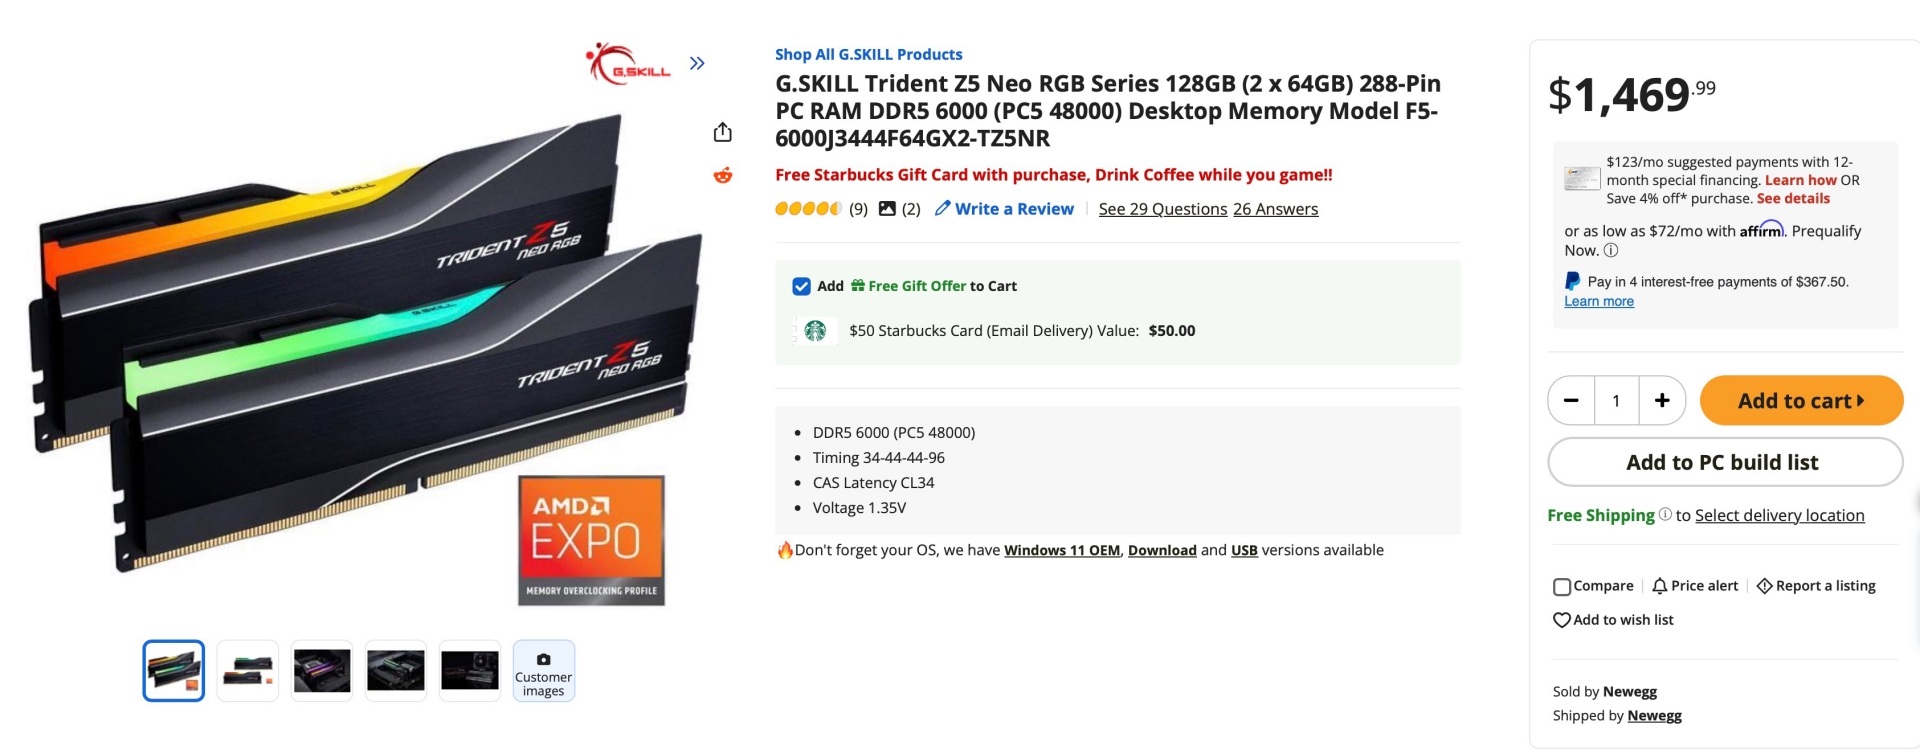This screenshot has height=754, width=1920.
Task: Click the share icon beside product image
Action: pyautogui.click(x=723, y=132)
